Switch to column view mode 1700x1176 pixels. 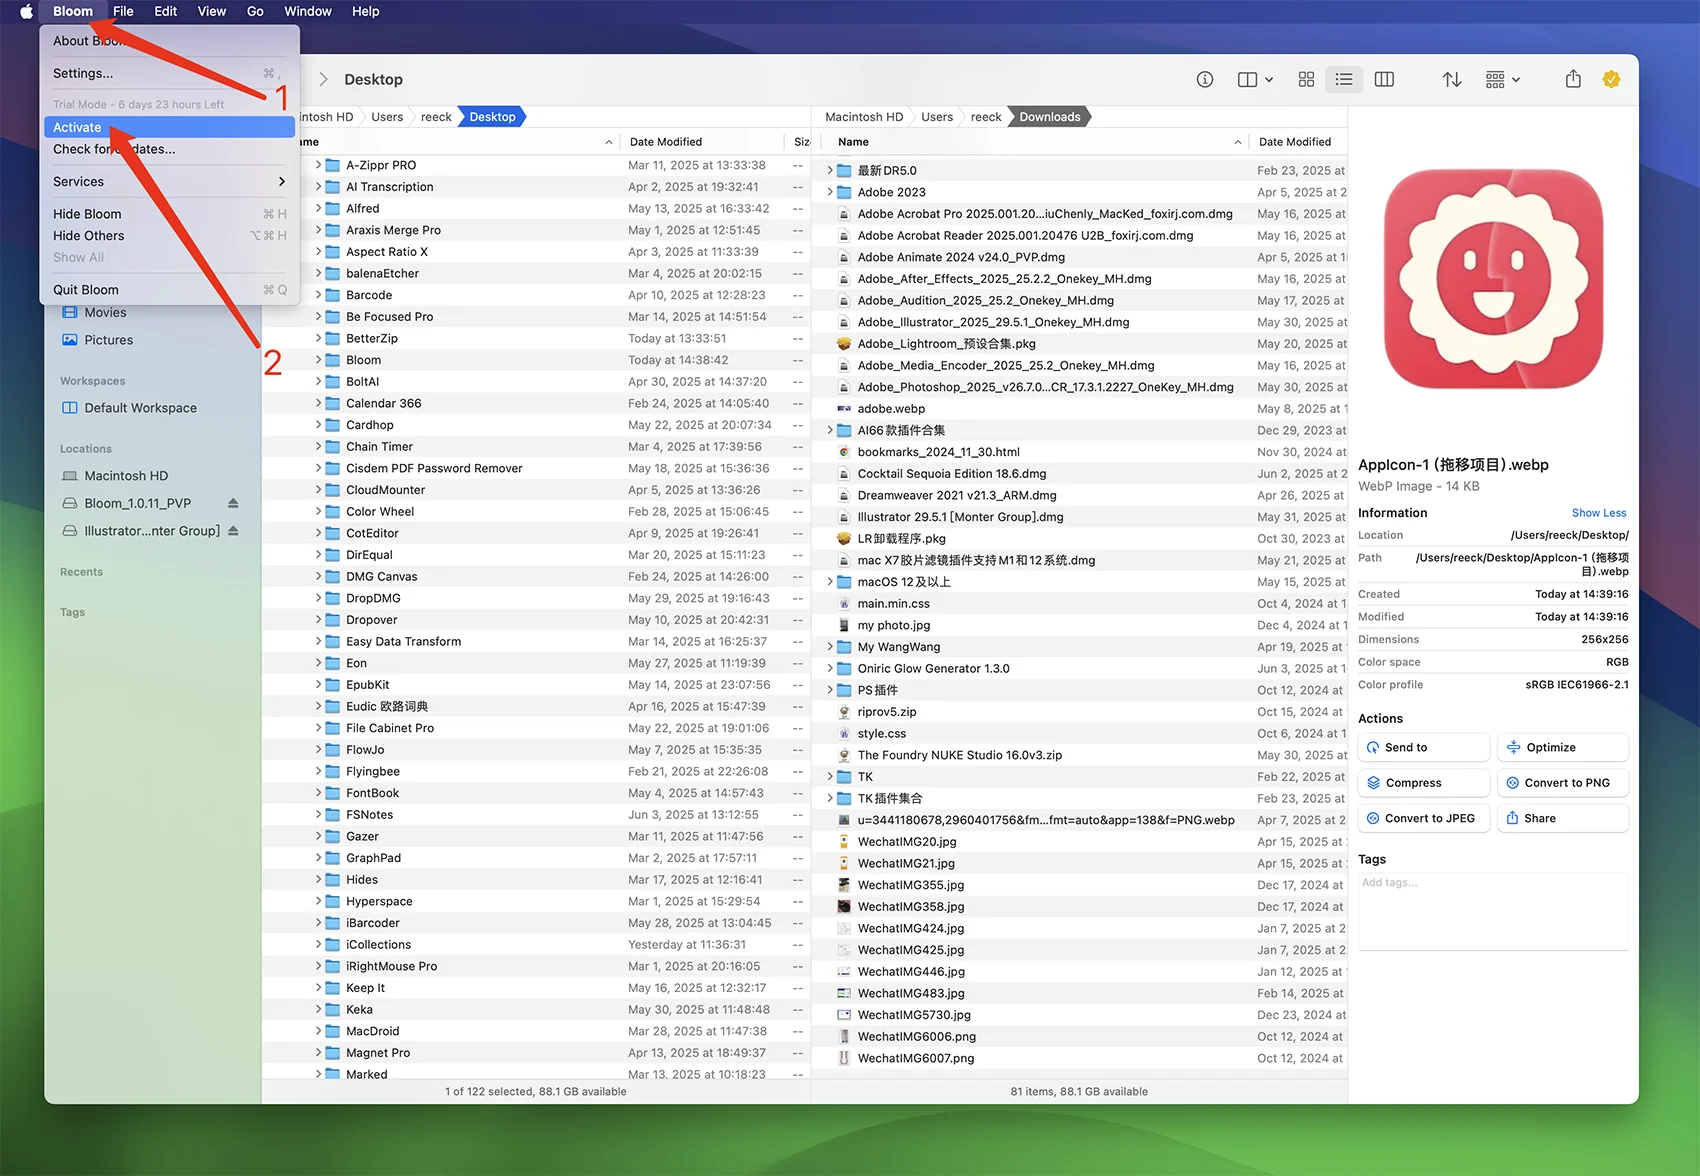[x=1384, y=79]
